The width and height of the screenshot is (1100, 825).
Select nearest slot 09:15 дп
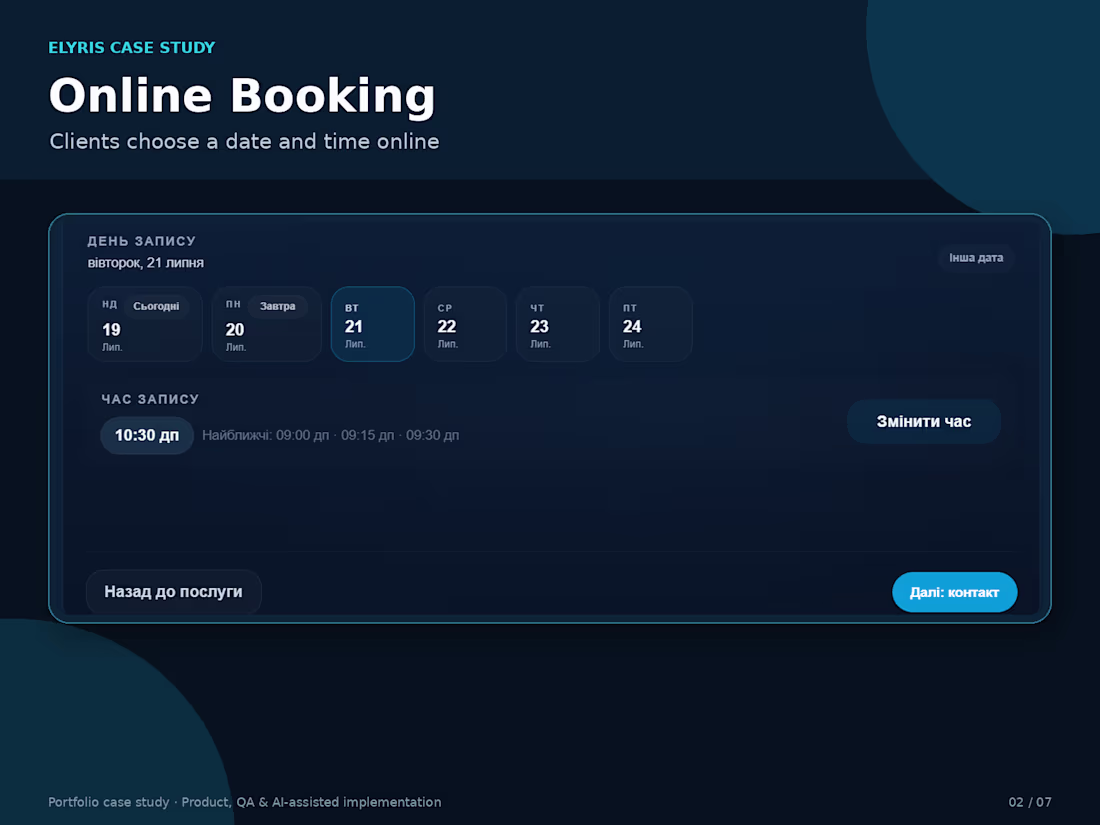click(x=368, y=435)
